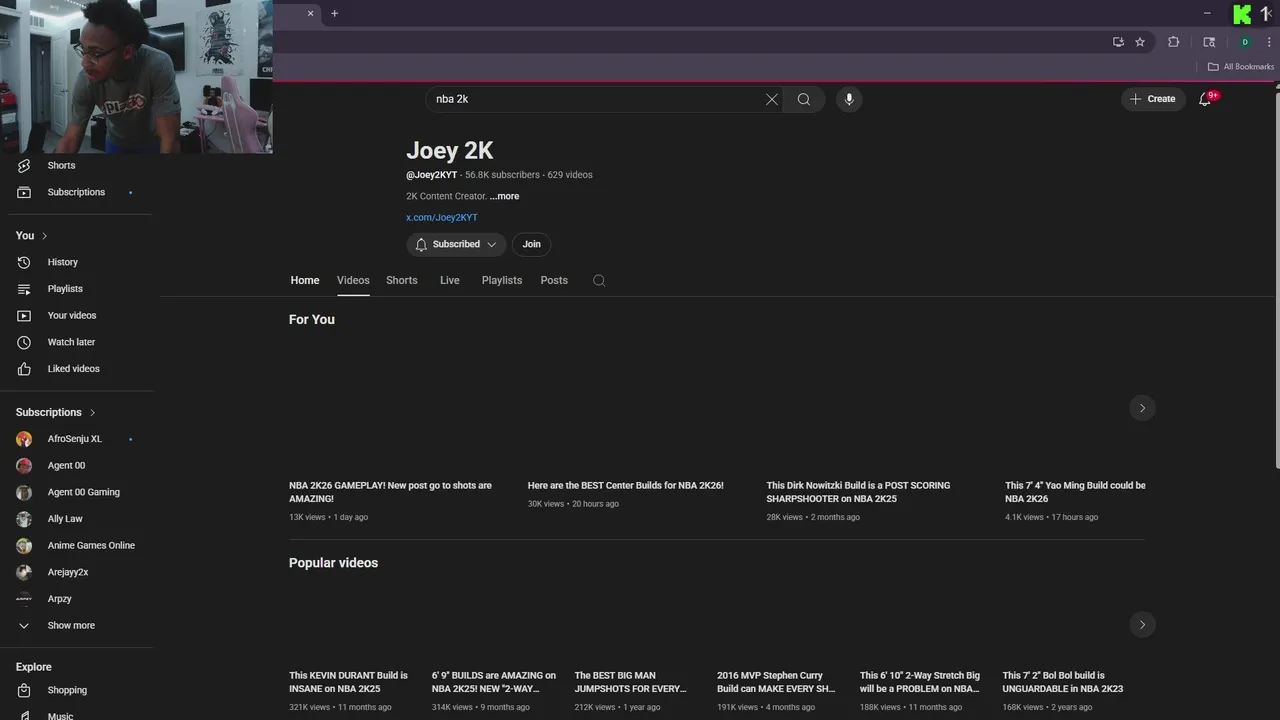Click the install app icon in address bar
This screenshot has width=1280, height=720.
[x=1118, y=42]
